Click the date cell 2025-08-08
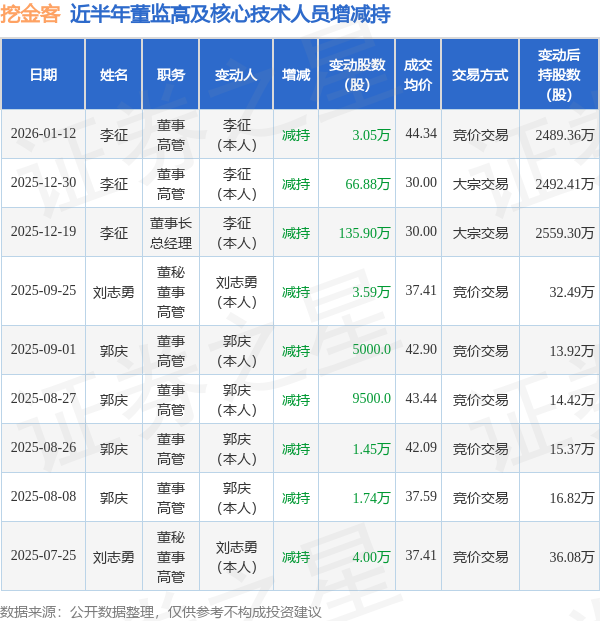The height and width of the screenshot is (621, 600). point(43,497)
